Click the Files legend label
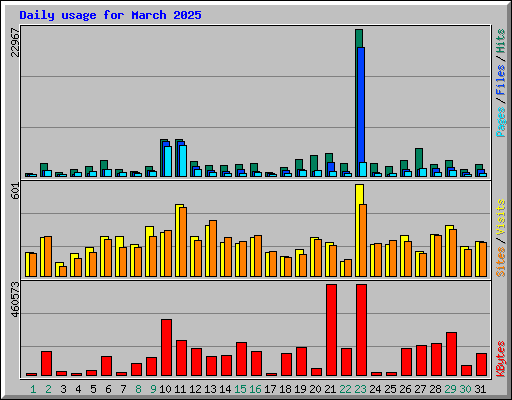Viewport: 512px width, 400px height. [x=501, y=80]
